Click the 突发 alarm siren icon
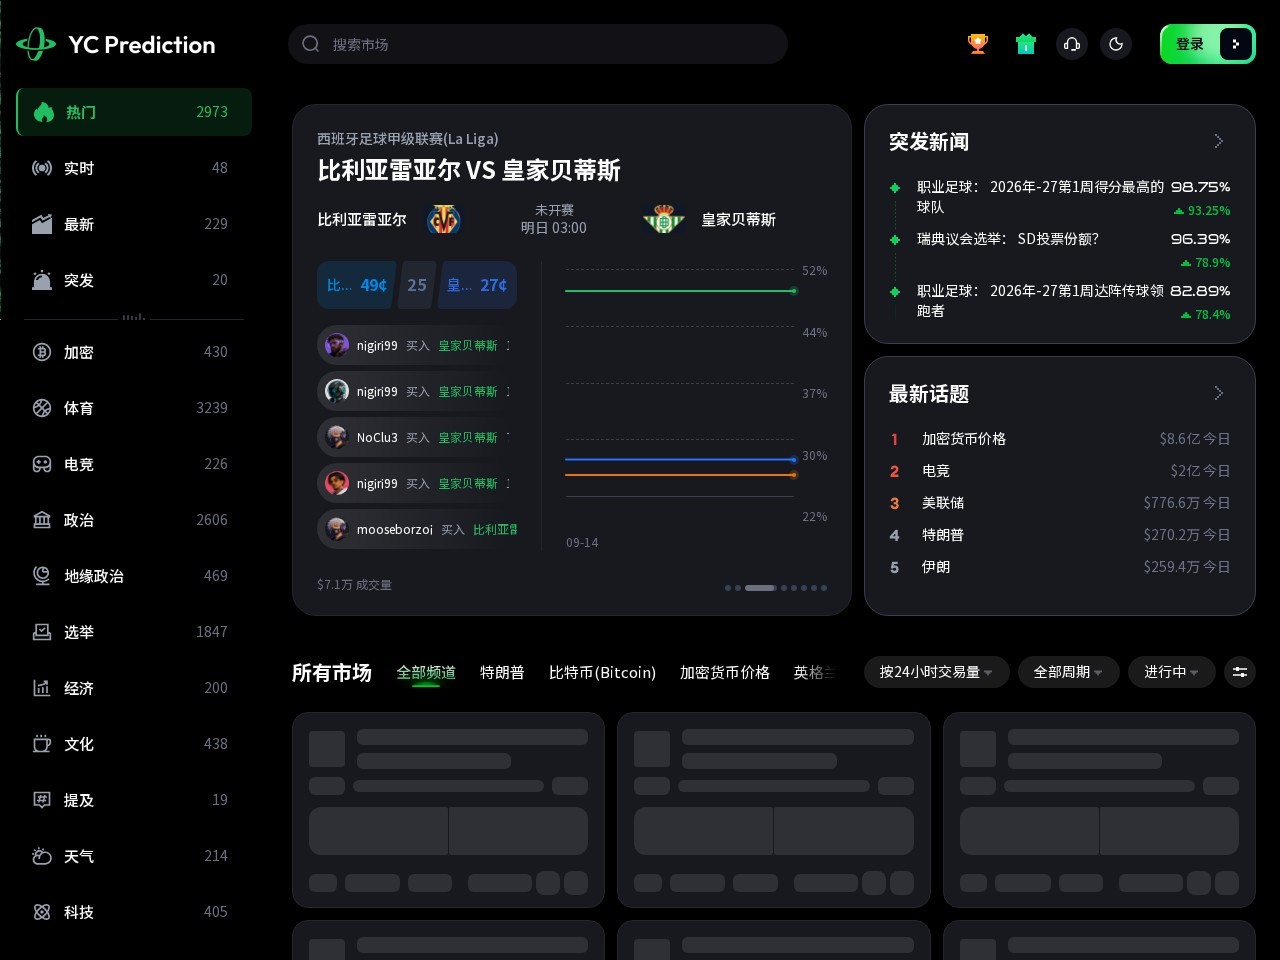Viewport: 1280px width, 960px height. pyautogui.click(x=42, y=280)
